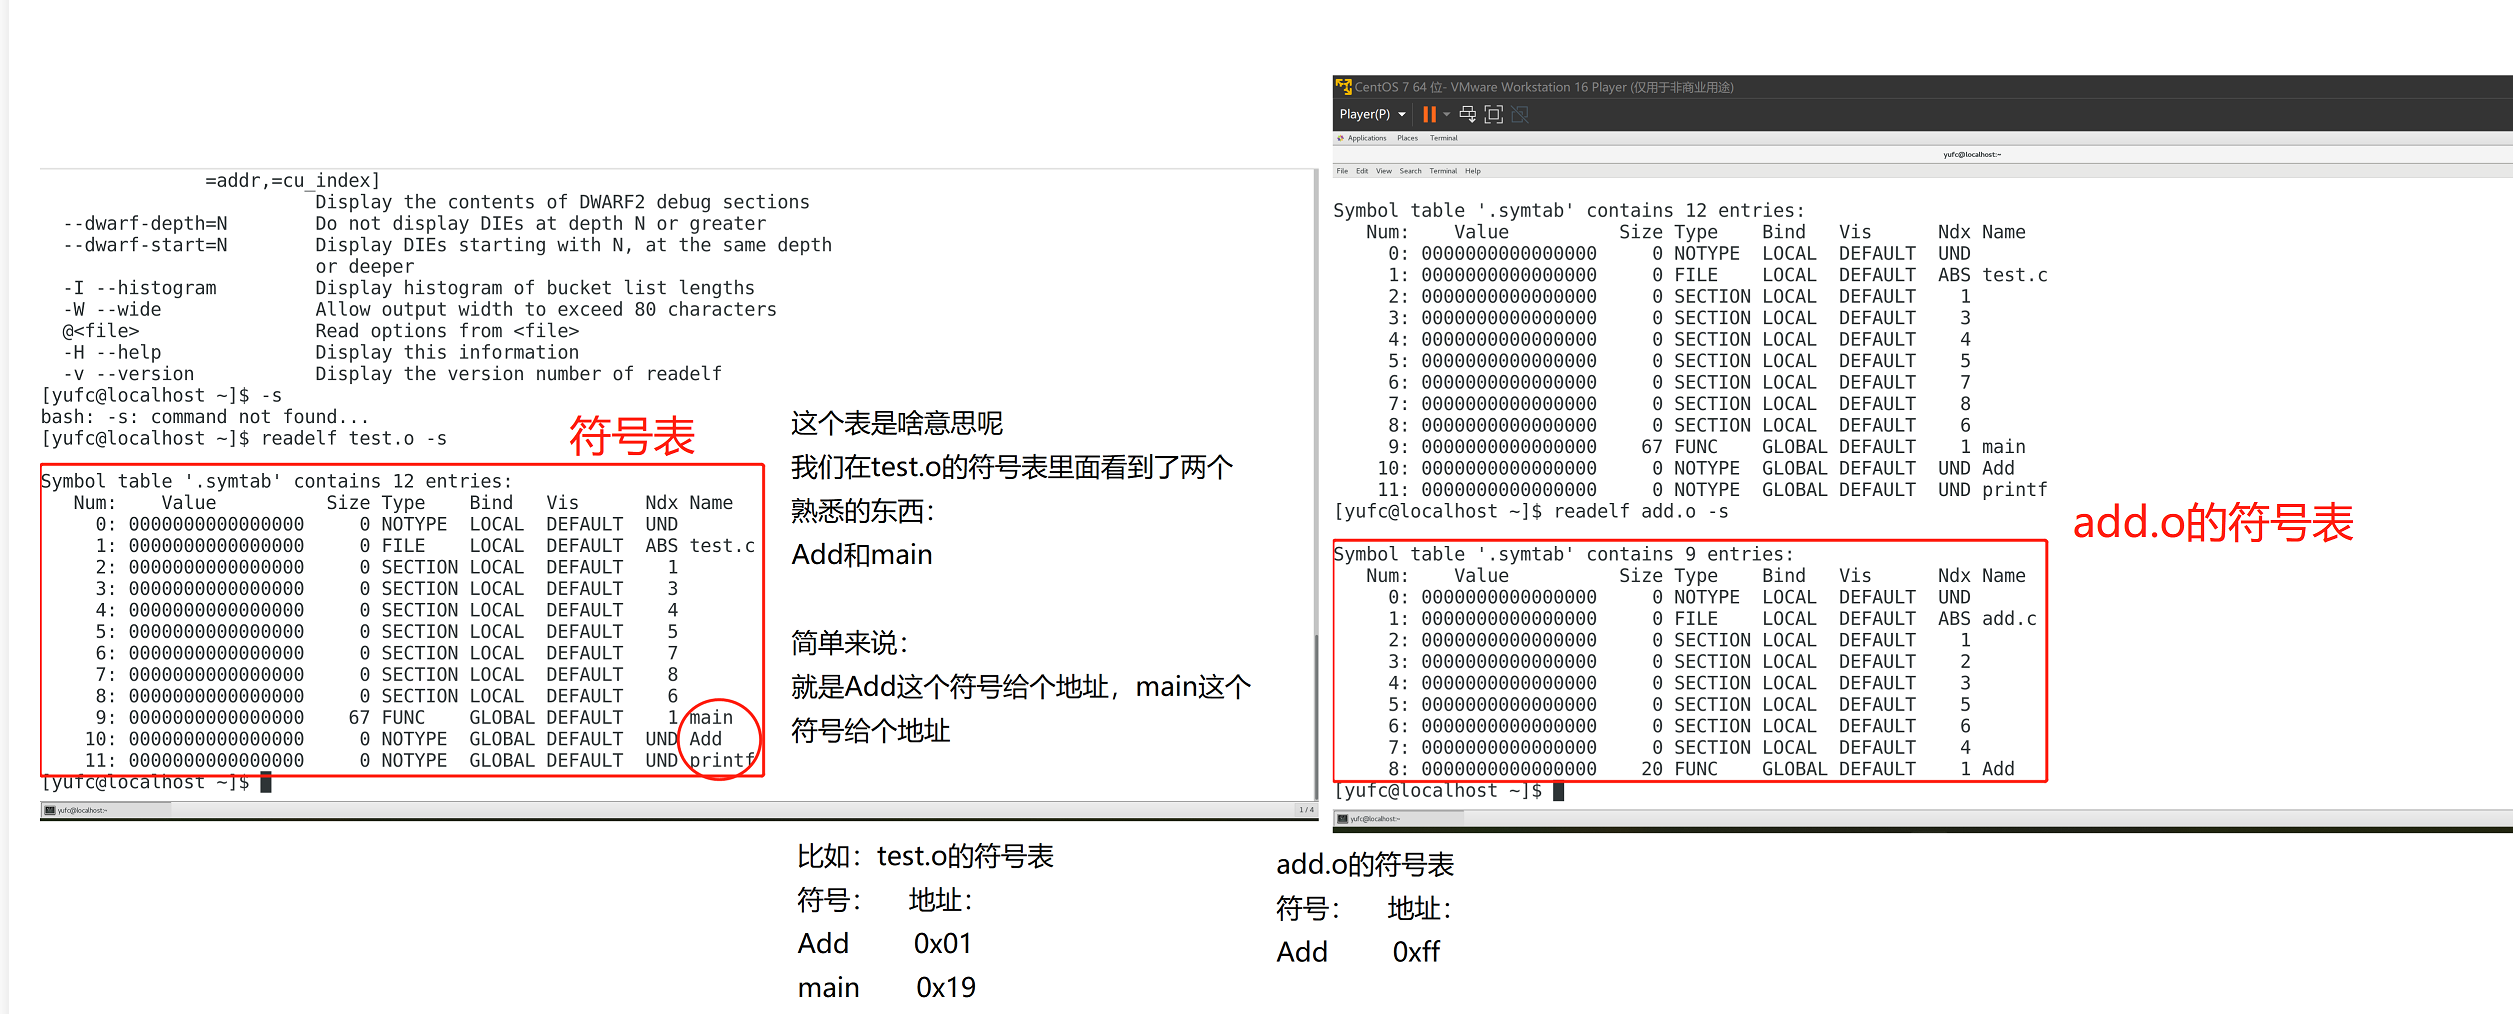Click the red '符号表' heading
The height and width of the screenshot is (1014, 2513).
[x=632, y=437]
